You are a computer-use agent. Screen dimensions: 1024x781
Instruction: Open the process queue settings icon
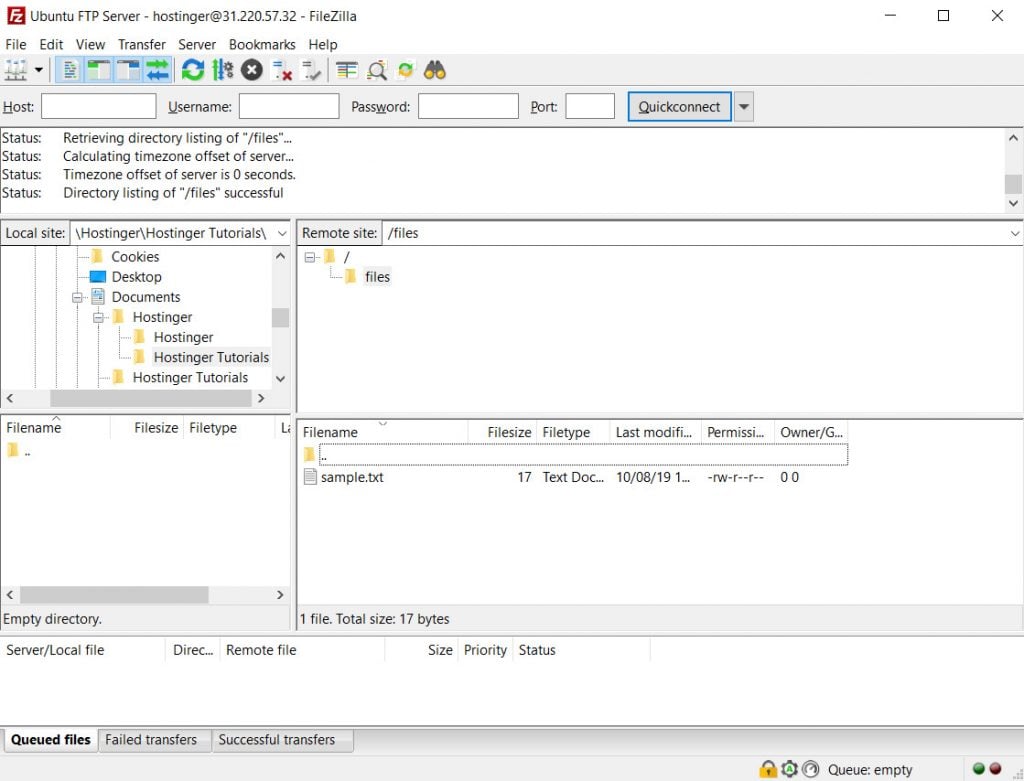(x=222, y=70)
